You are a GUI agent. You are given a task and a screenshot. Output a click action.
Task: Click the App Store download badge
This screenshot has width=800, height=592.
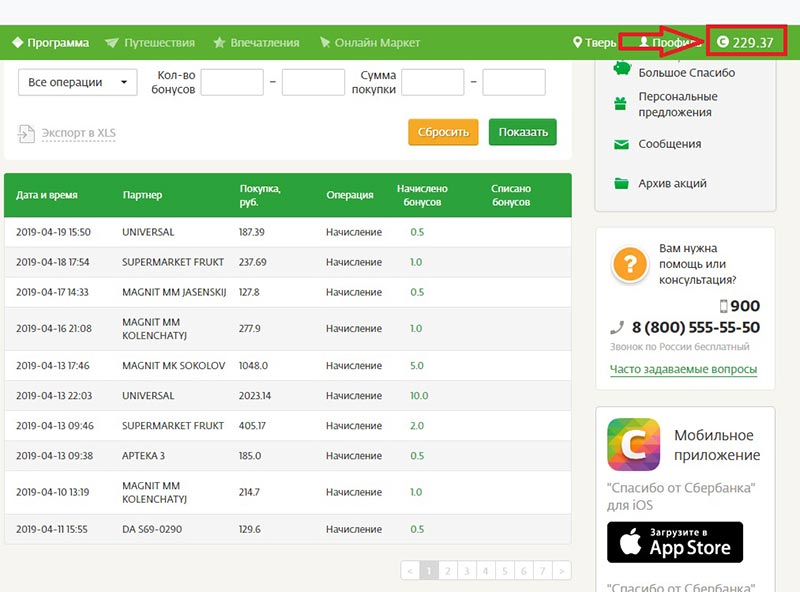click(x=675, y=542)
